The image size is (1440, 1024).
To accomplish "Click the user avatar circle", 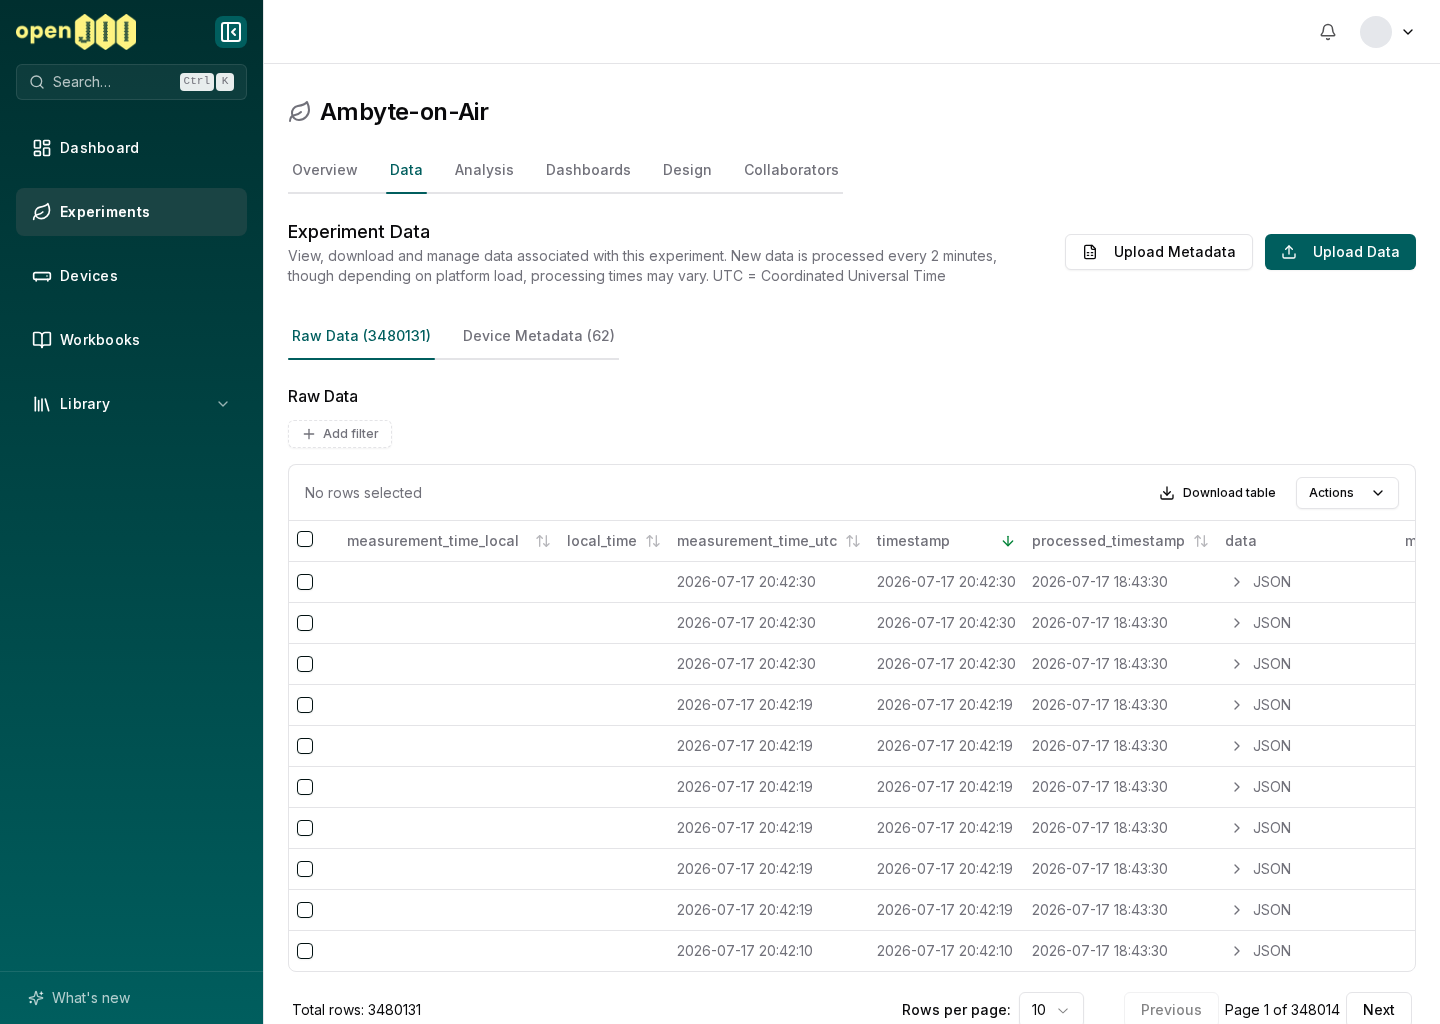I will tap(1376, 32).
